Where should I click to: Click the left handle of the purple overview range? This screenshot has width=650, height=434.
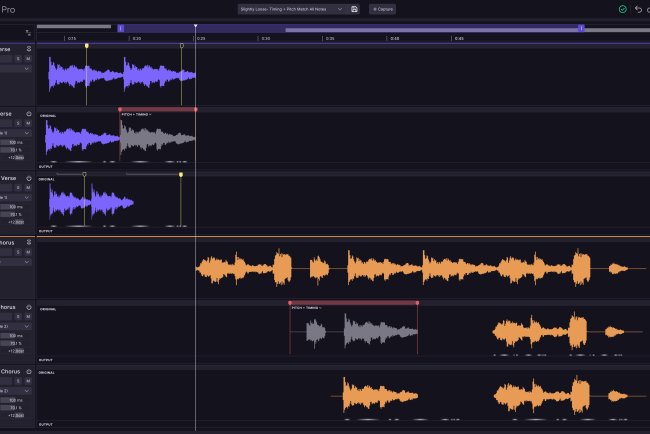coord(121,28)
